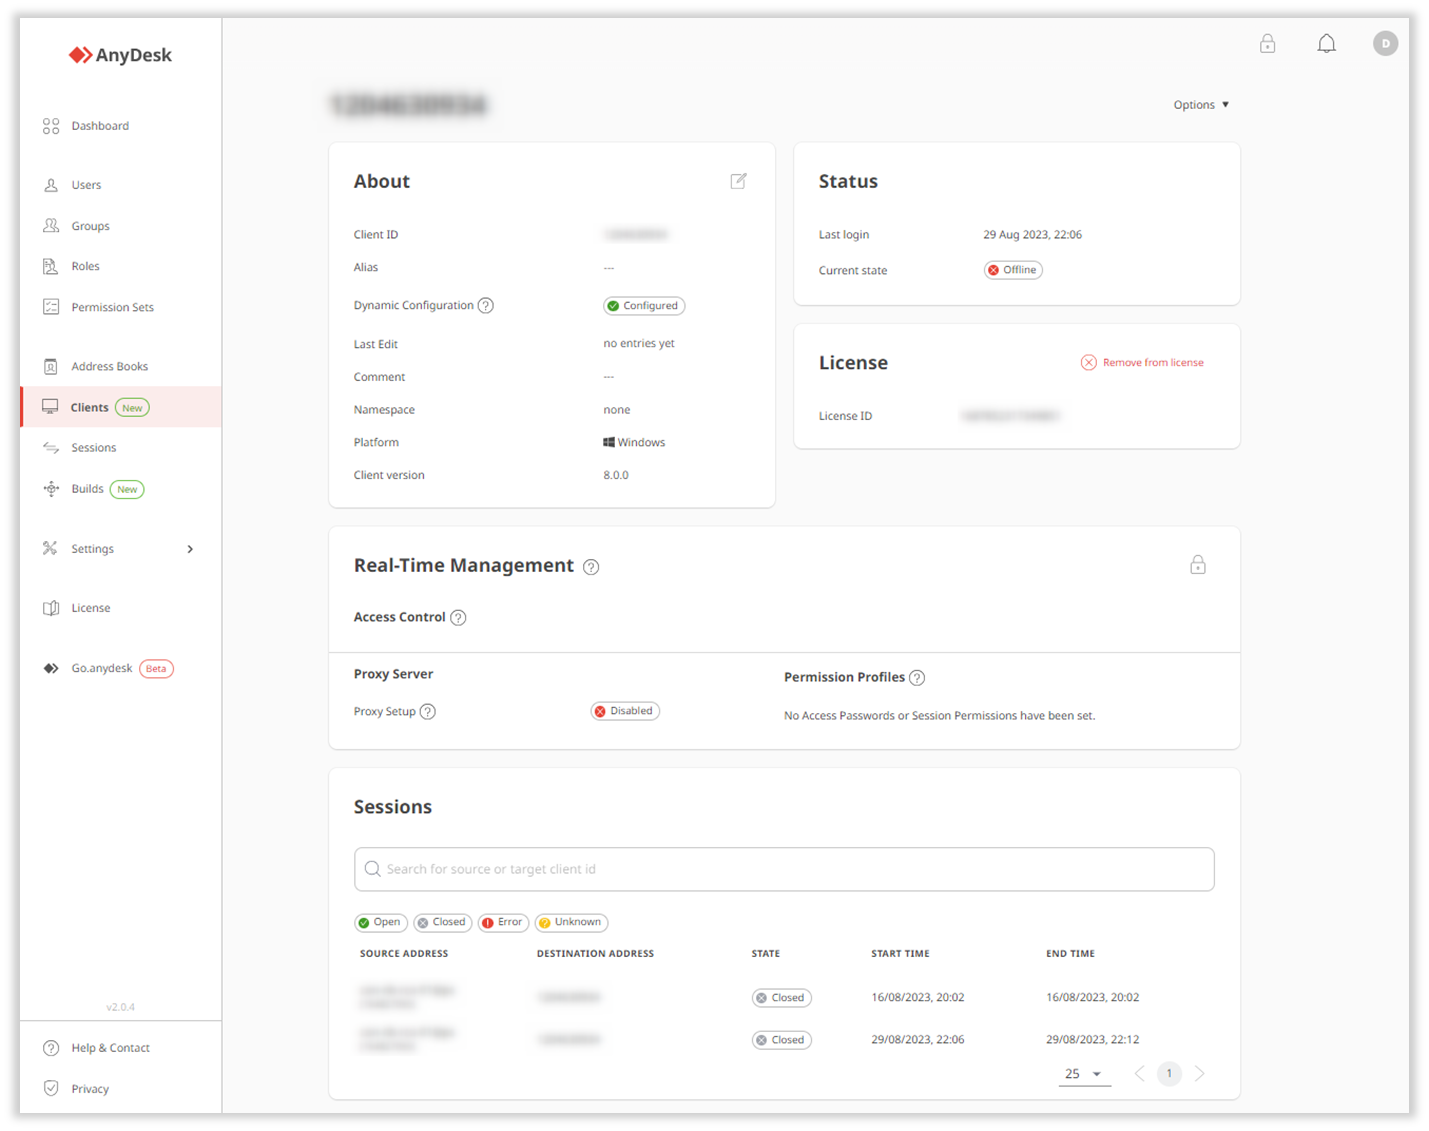
Task: Click the edit pencil in the About card
Action: 738,181
